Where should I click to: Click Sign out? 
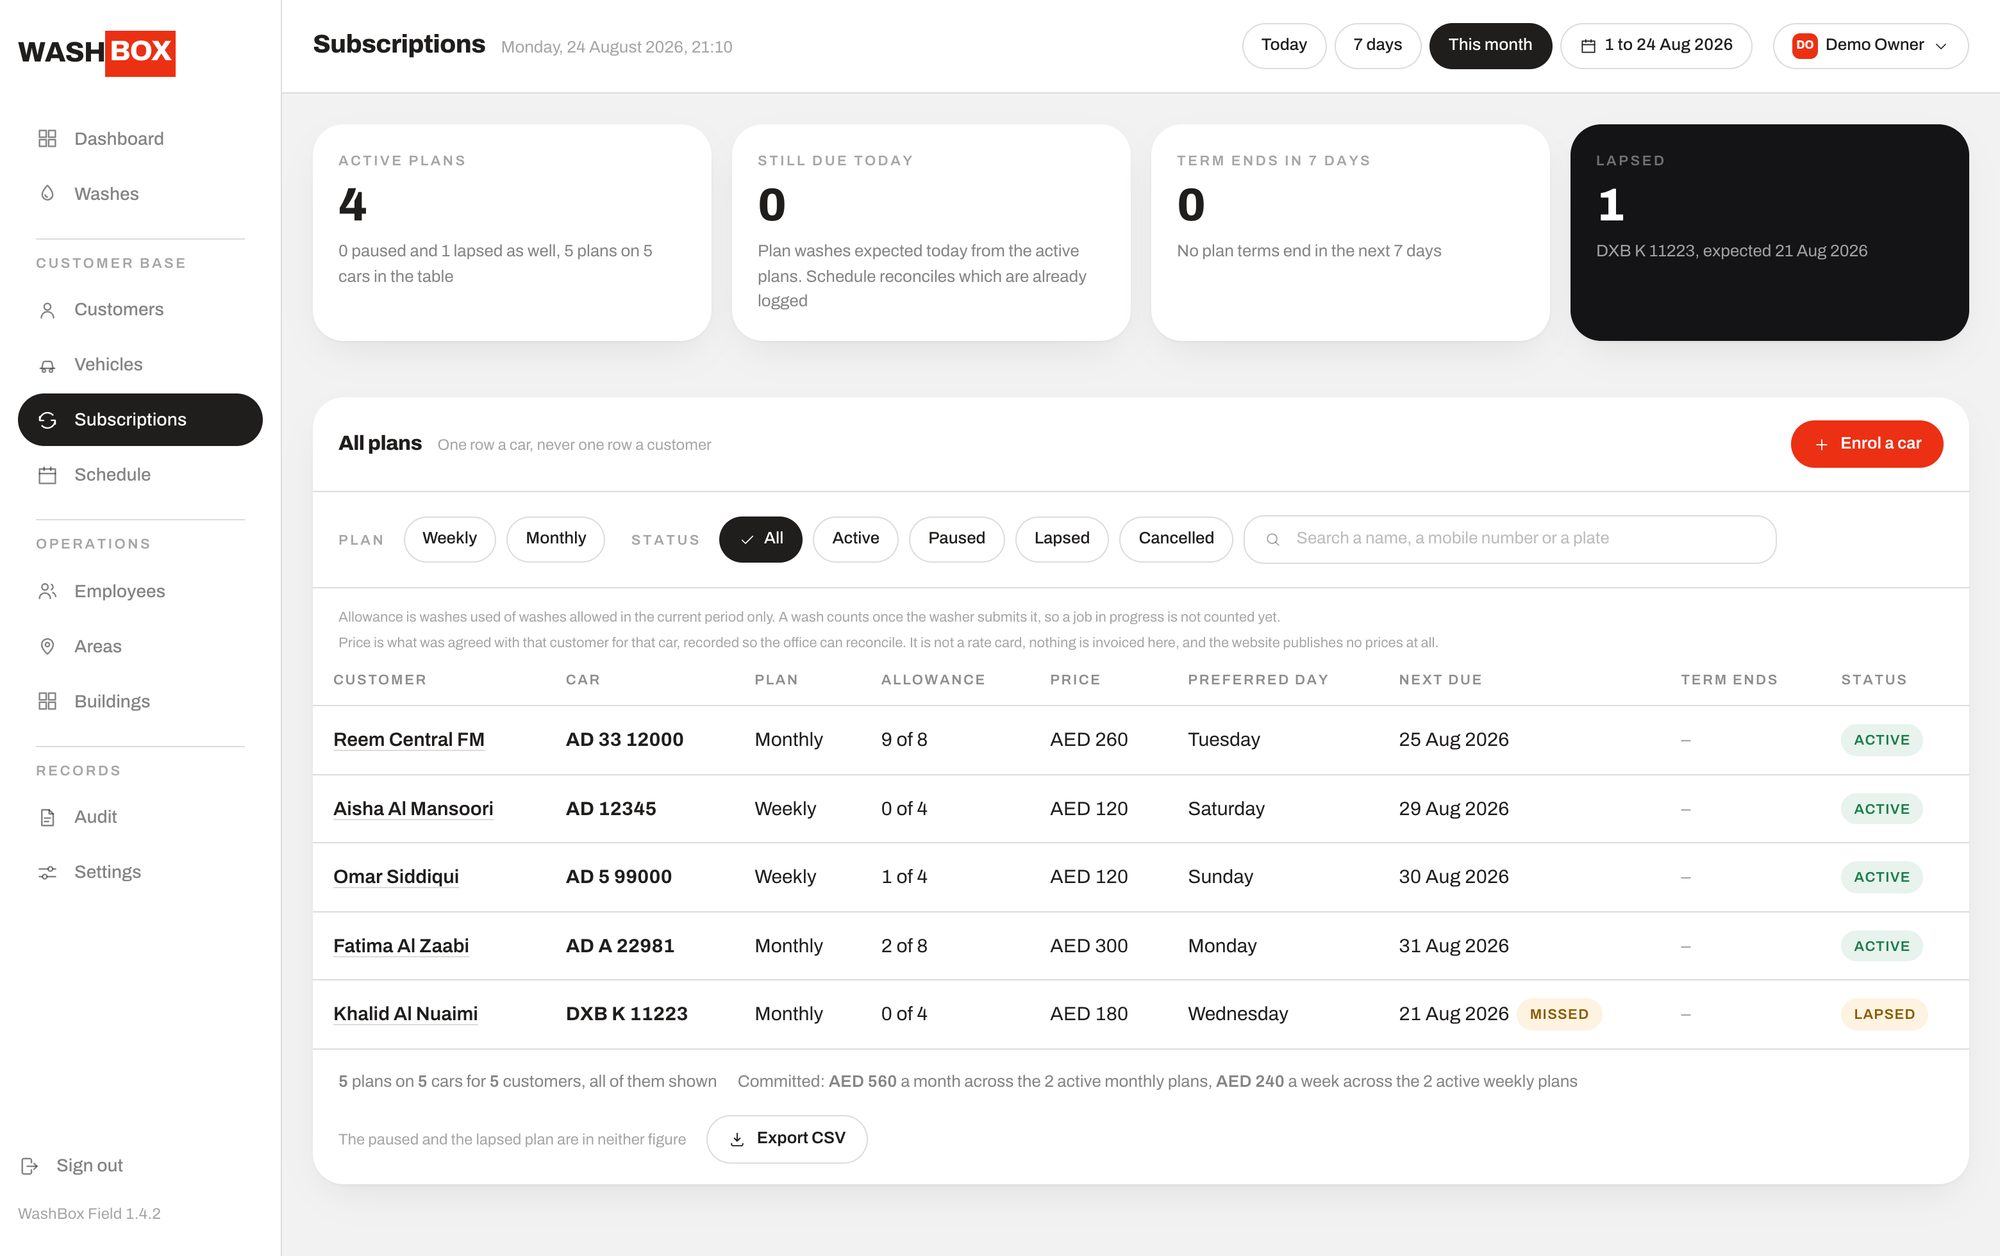(72, 1166)
